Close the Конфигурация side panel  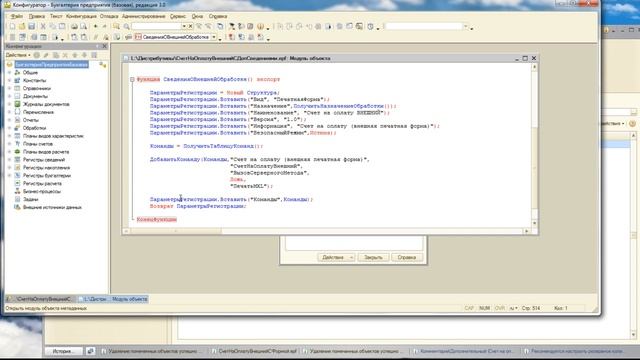click(104, 46)
